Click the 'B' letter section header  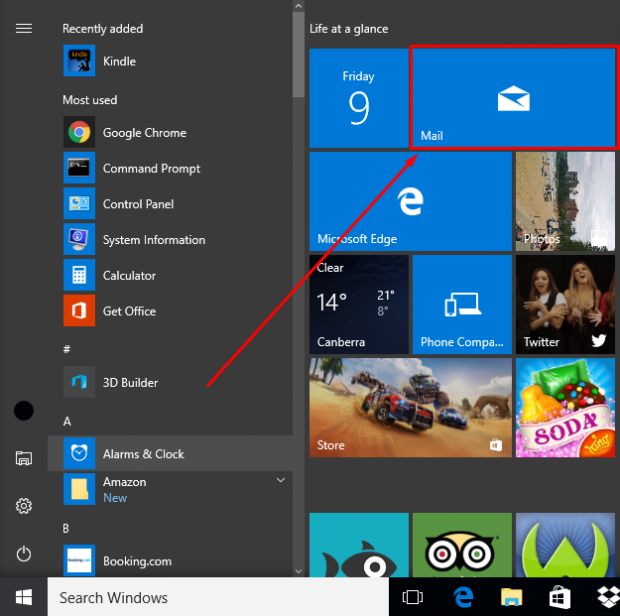(x=66, y=528)
